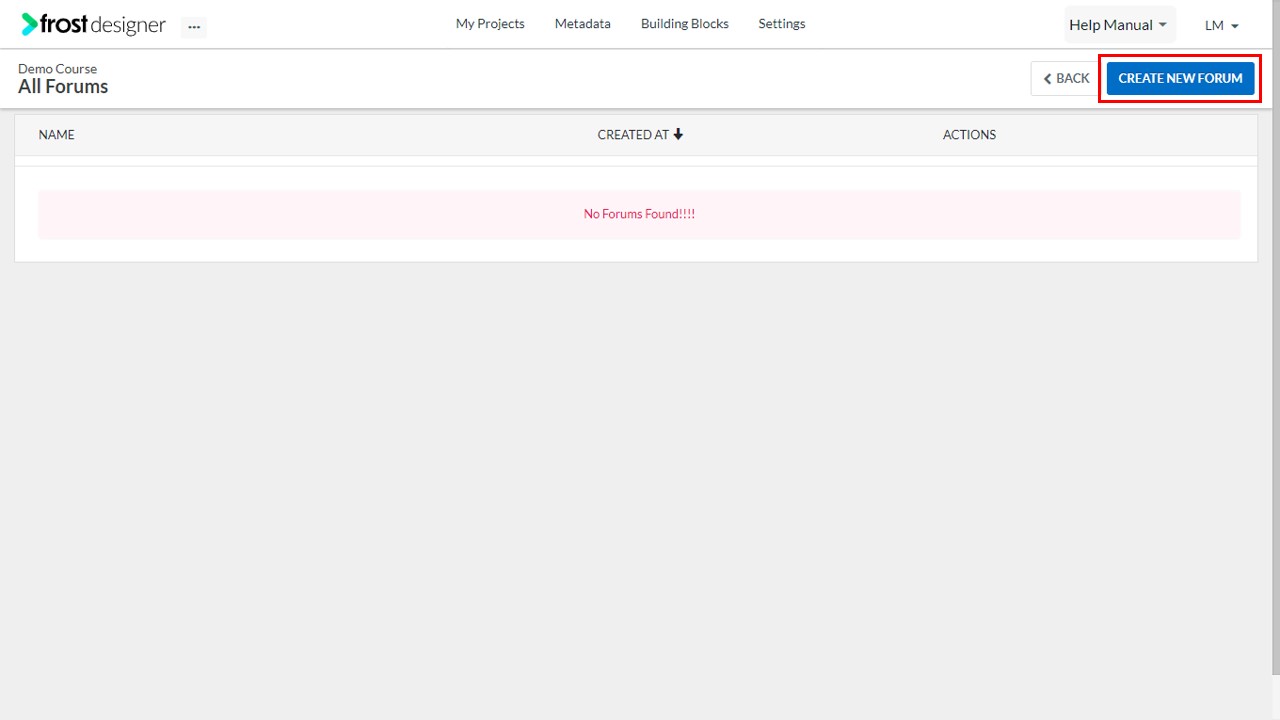This screenshot has height=720, width=1280.
Task: Click the Back button
Action: 1066,78
